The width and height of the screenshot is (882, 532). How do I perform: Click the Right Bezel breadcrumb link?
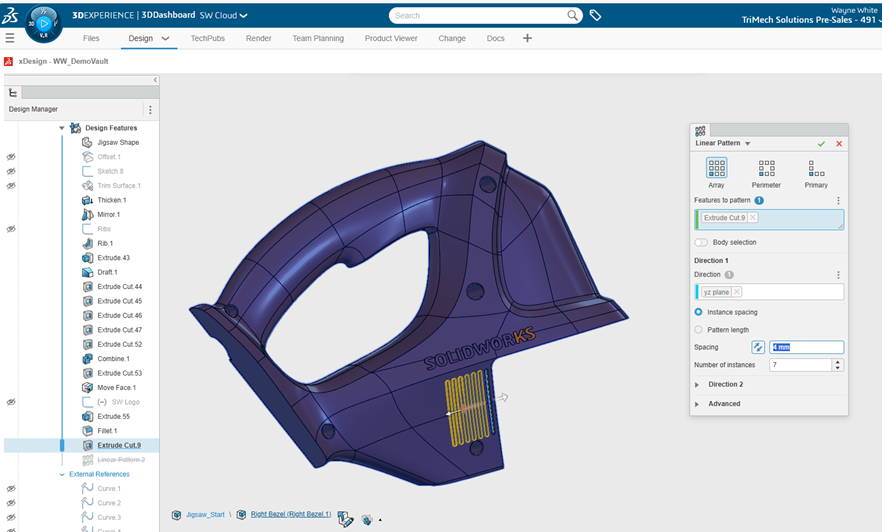click(x=290, y=514)
